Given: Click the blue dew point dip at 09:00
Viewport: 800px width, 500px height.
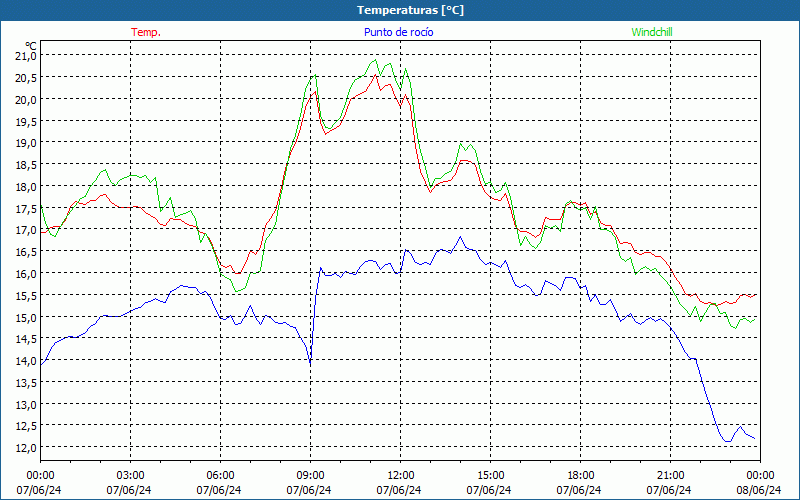Looking at the screenshot, I should coord(310,362).
